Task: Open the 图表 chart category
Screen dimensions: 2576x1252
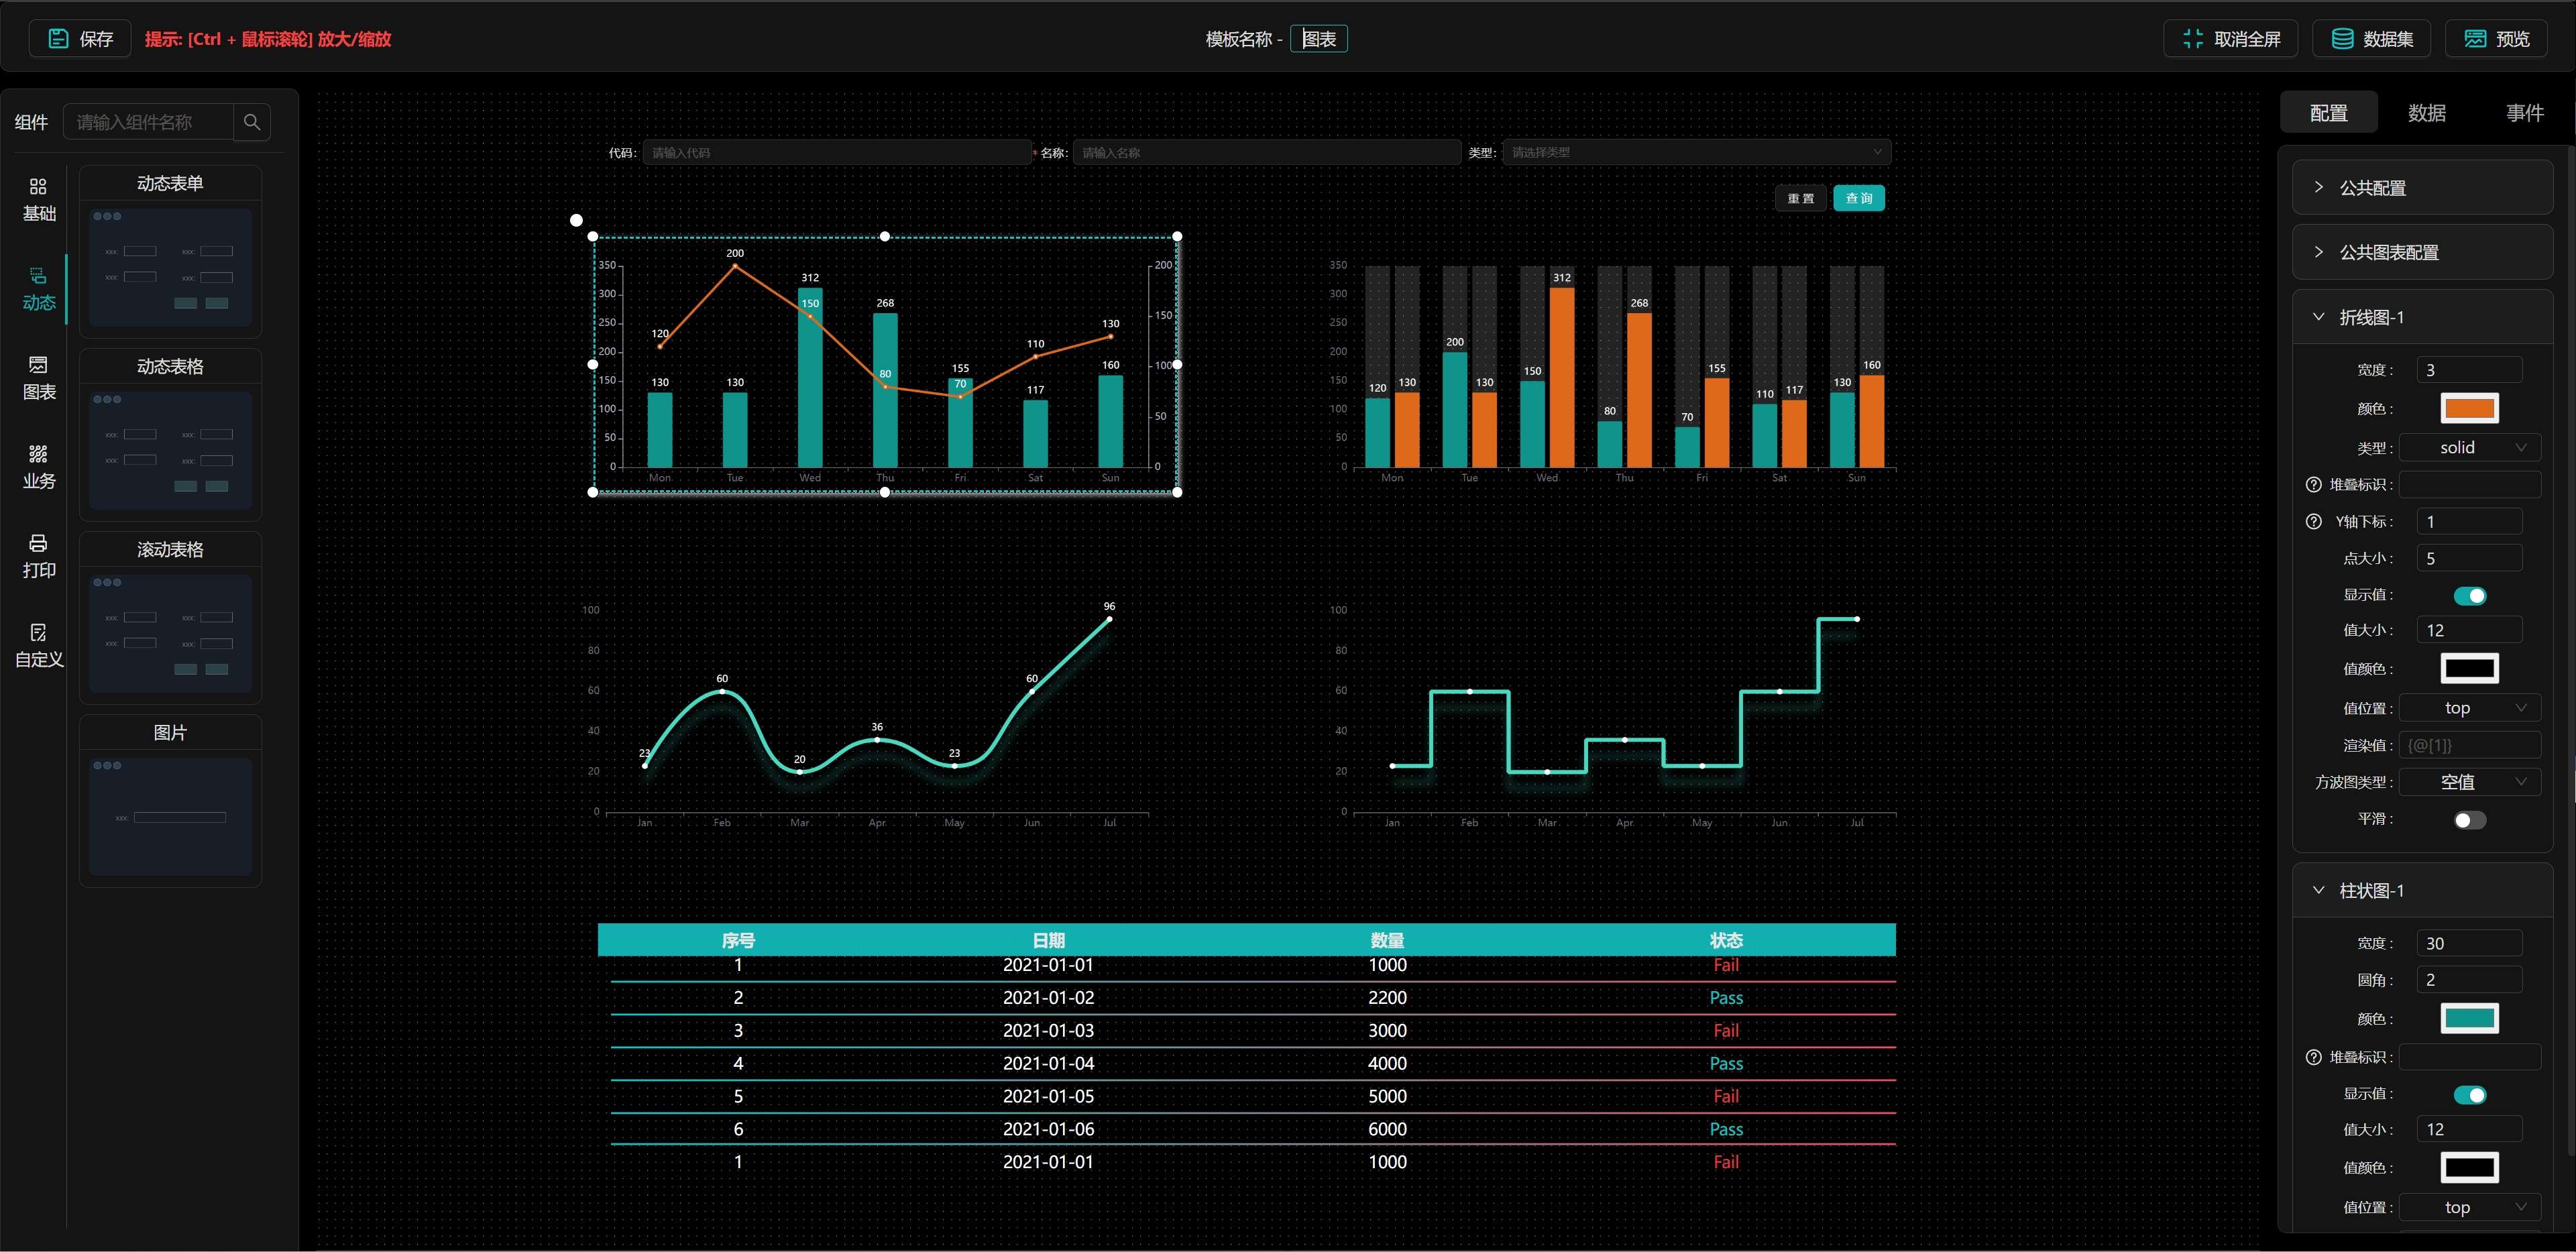Action: tap(39, 378)
